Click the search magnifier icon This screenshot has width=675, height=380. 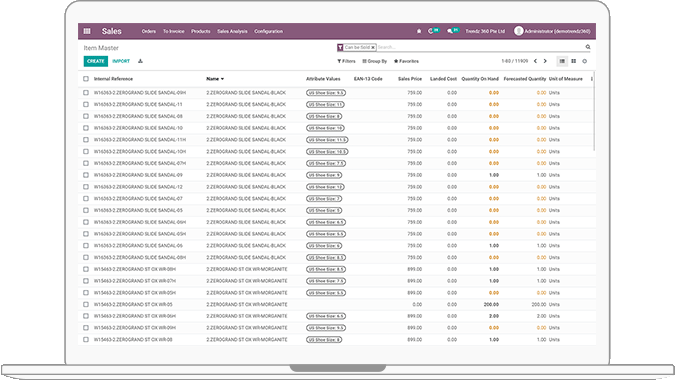pos(588,47)
